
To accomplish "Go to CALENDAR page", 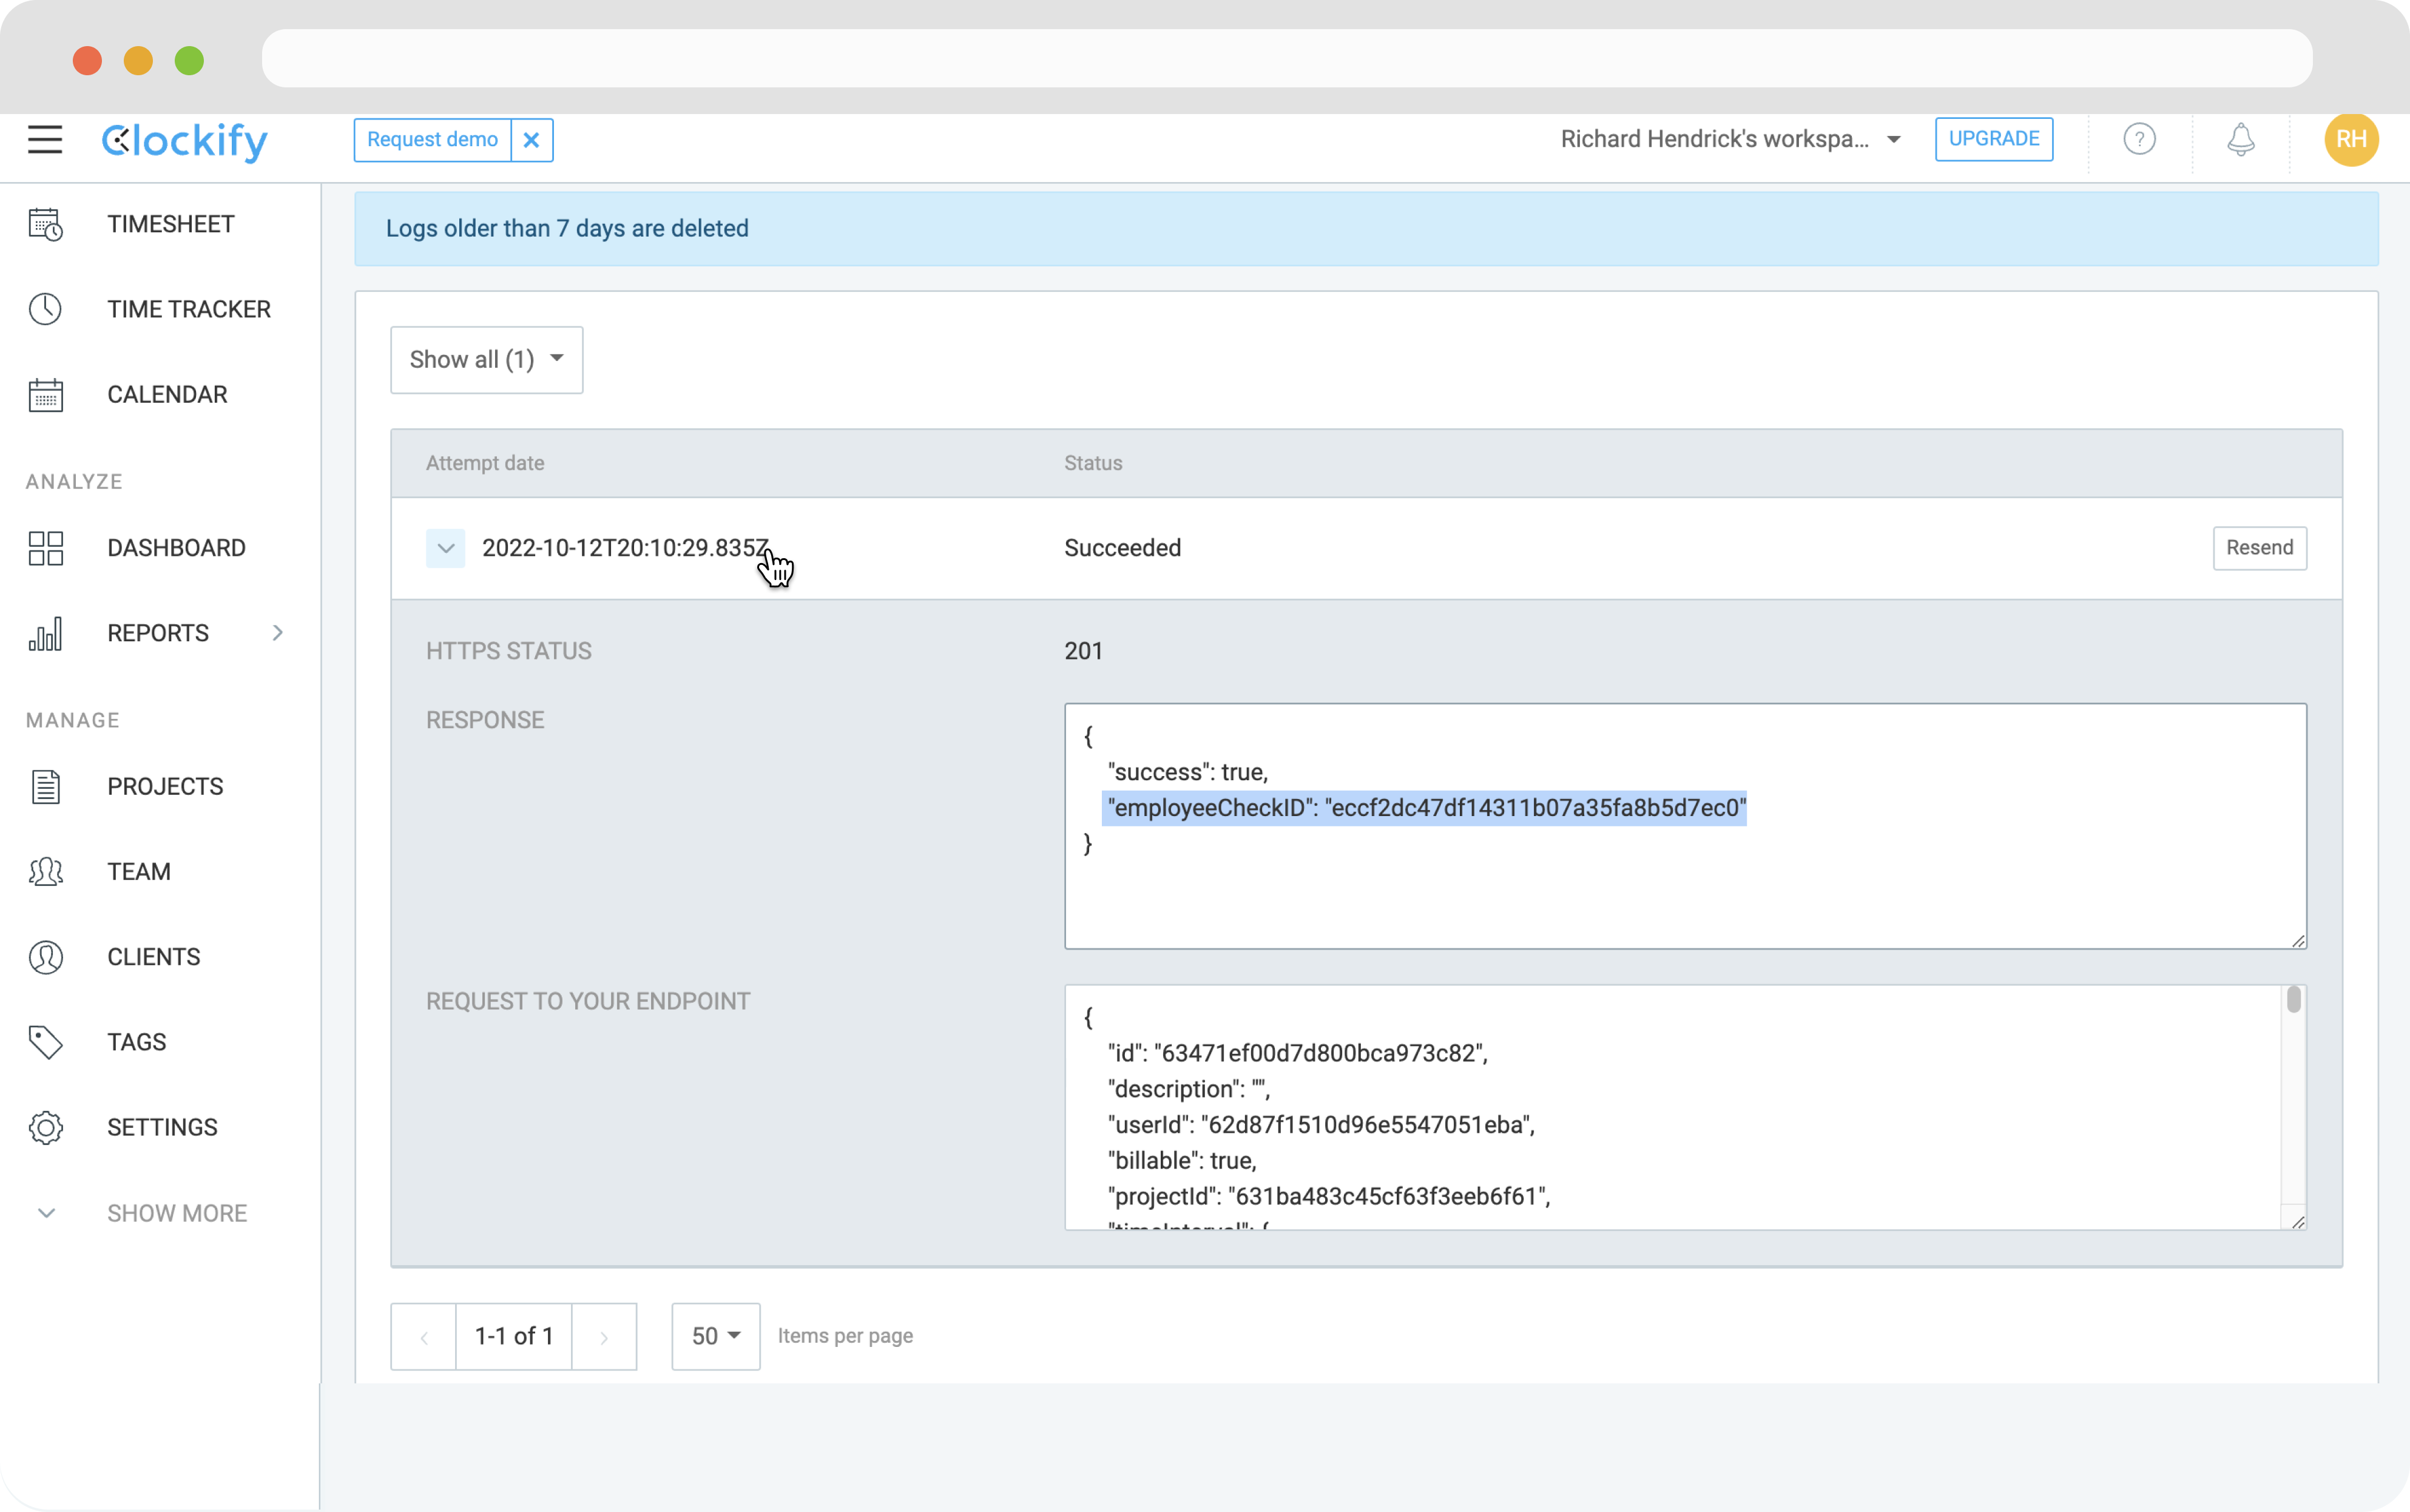I will click(167, 395).
